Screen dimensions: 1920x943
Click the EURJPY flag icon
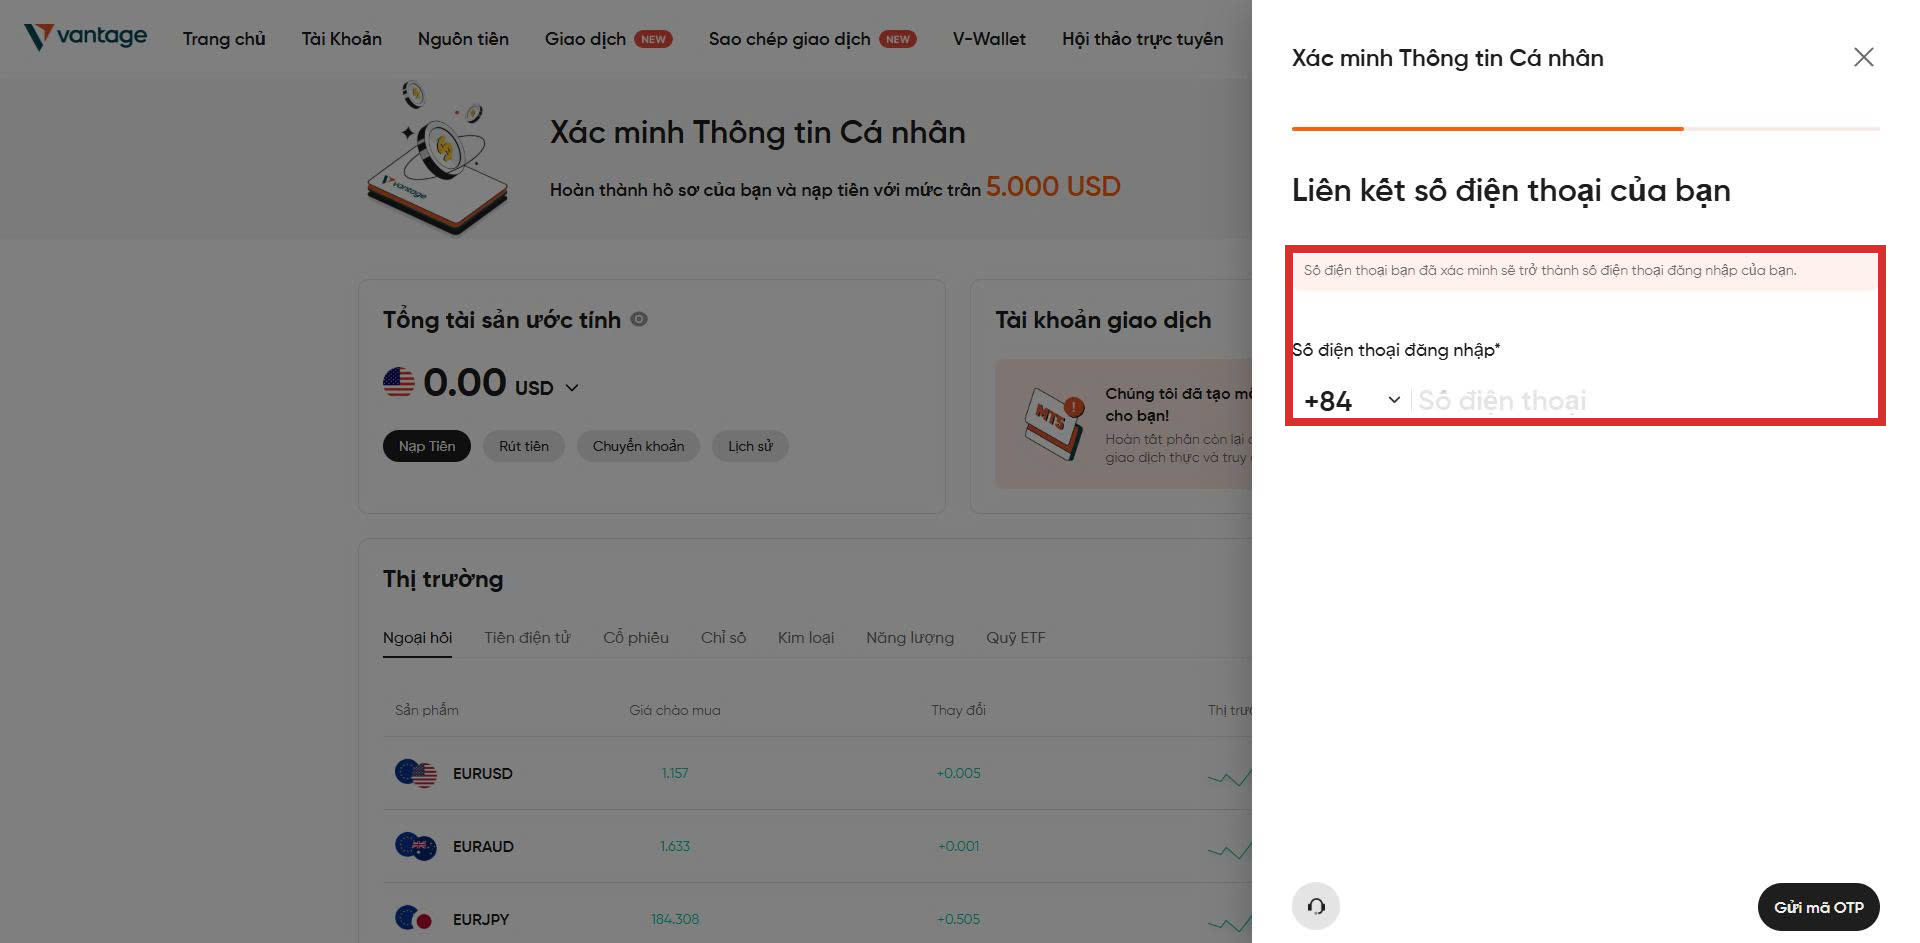(414, 918)
